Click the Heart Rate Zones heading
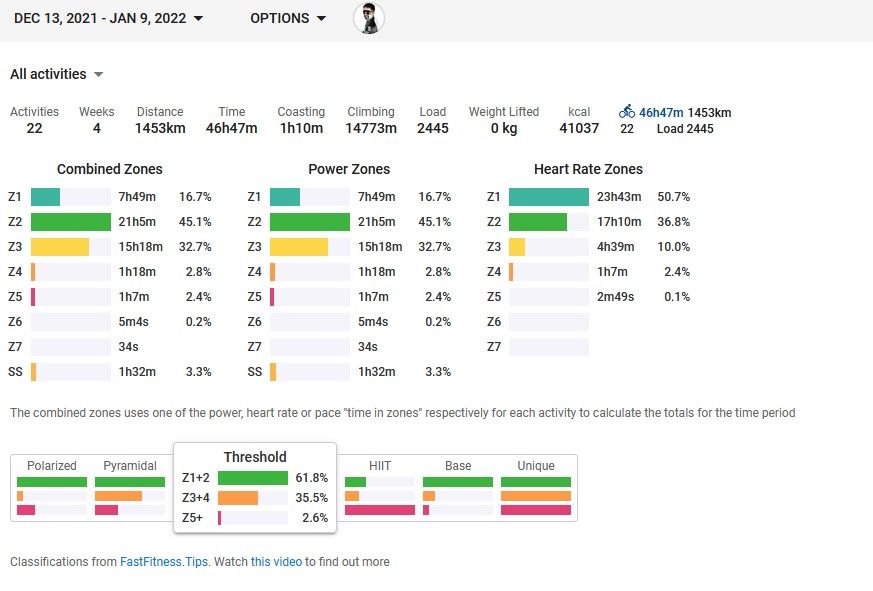 point(588,169)
